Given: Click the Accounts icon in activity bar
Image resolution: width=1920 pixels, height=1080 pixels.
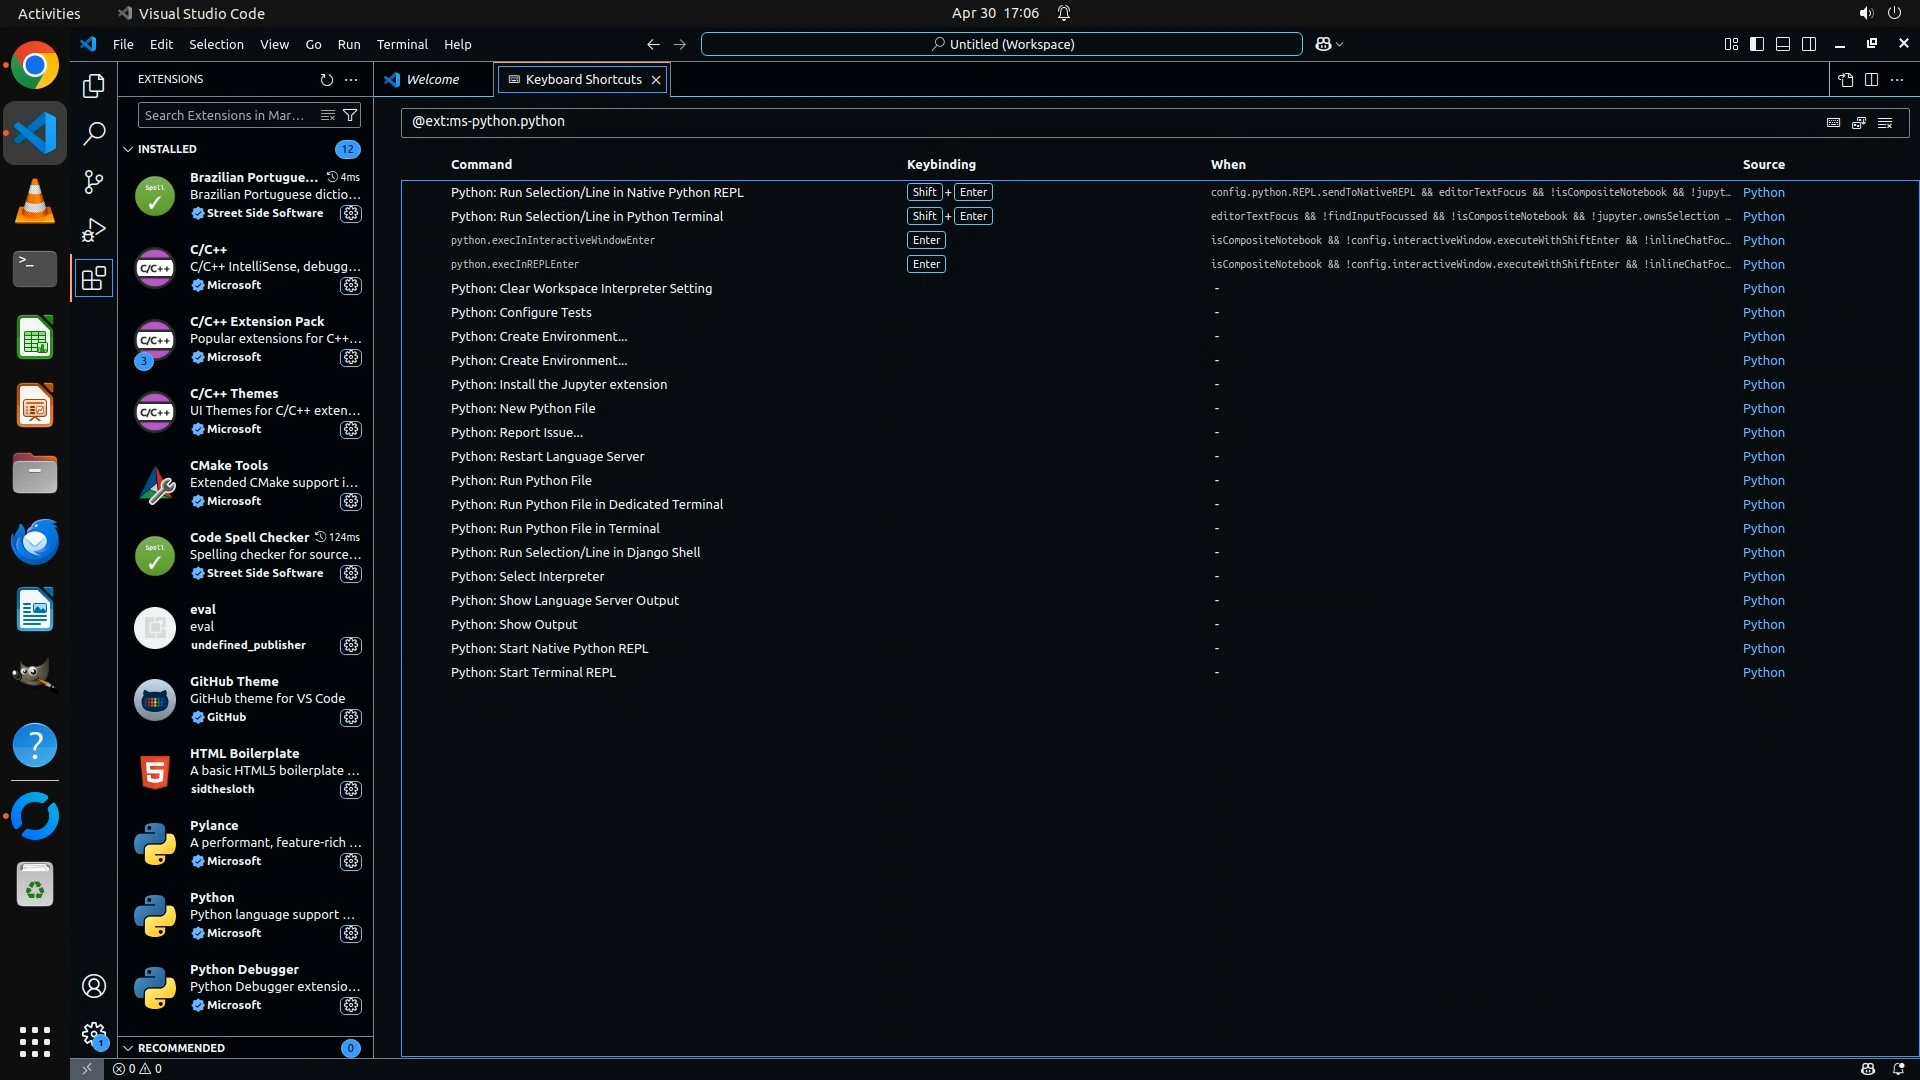Looking at the screenshot, I should tap(93, 986).
